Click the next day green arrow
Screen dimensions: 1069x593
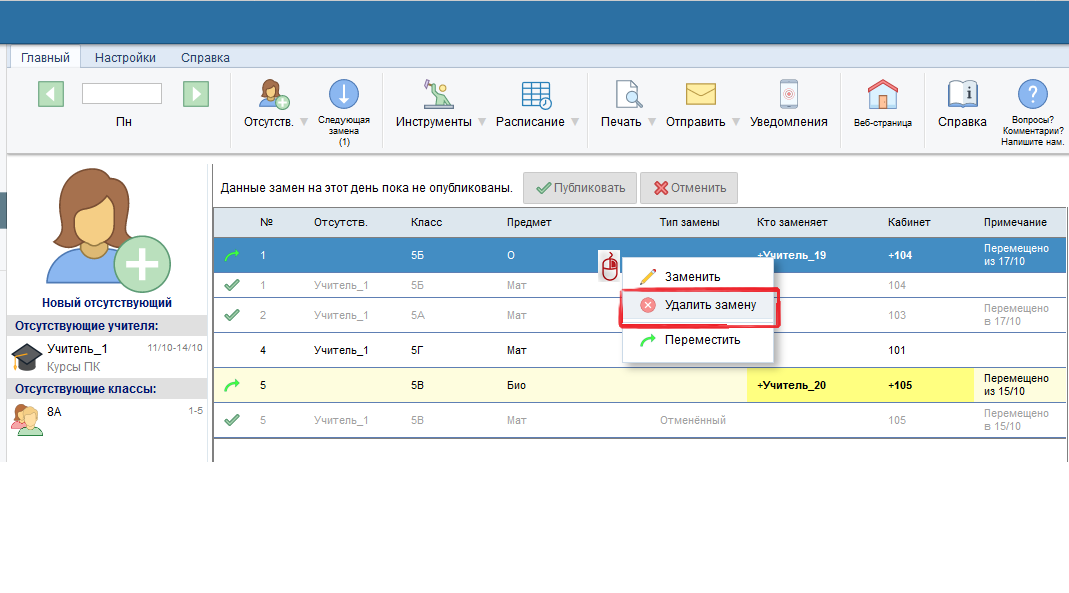(195, 94)
